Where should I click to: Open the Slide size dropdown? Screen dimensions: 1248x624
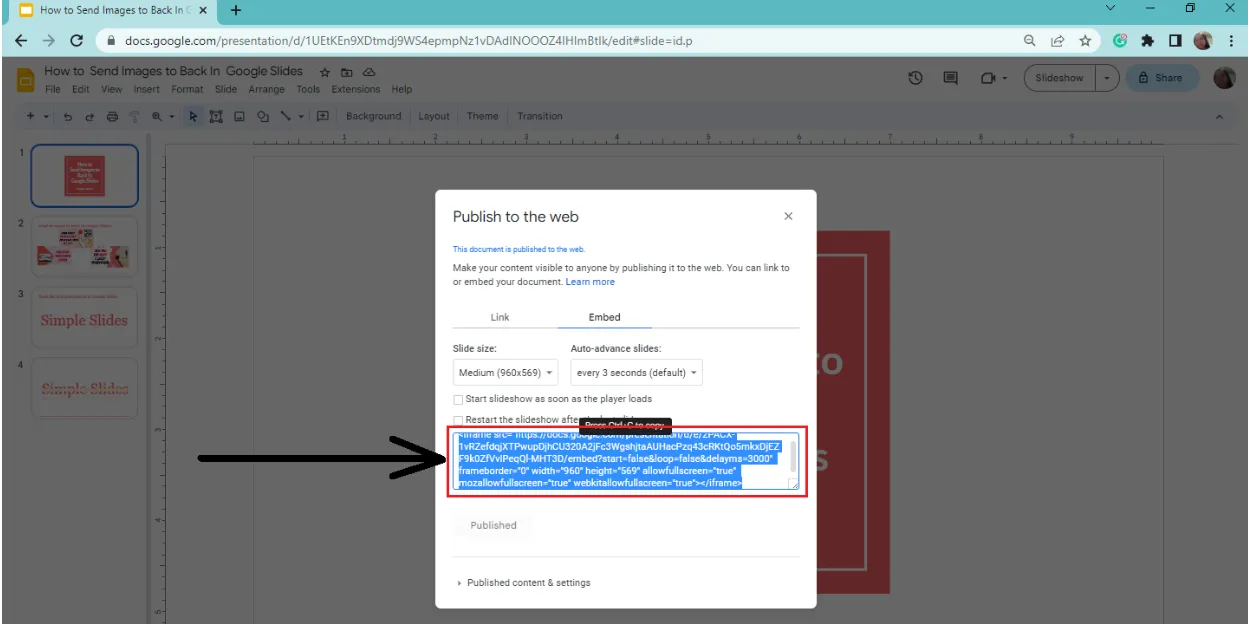(507, 373)
